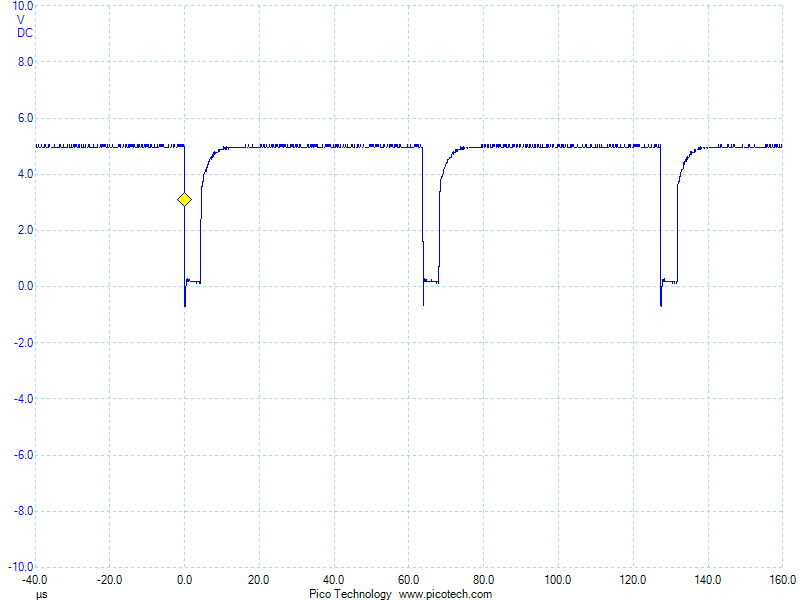Click the -6.0 voltage axis label
The width and height of the screenshot is (800, 600).
[x=23, y=455]
